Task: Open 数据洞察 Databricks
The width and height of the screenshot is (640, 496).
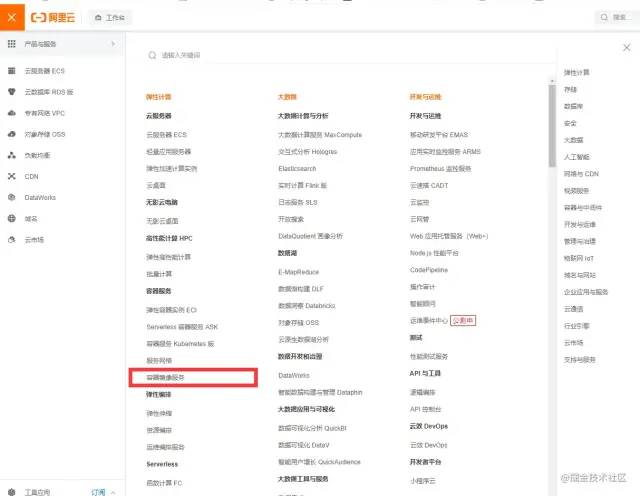Action: coord(307,306)
